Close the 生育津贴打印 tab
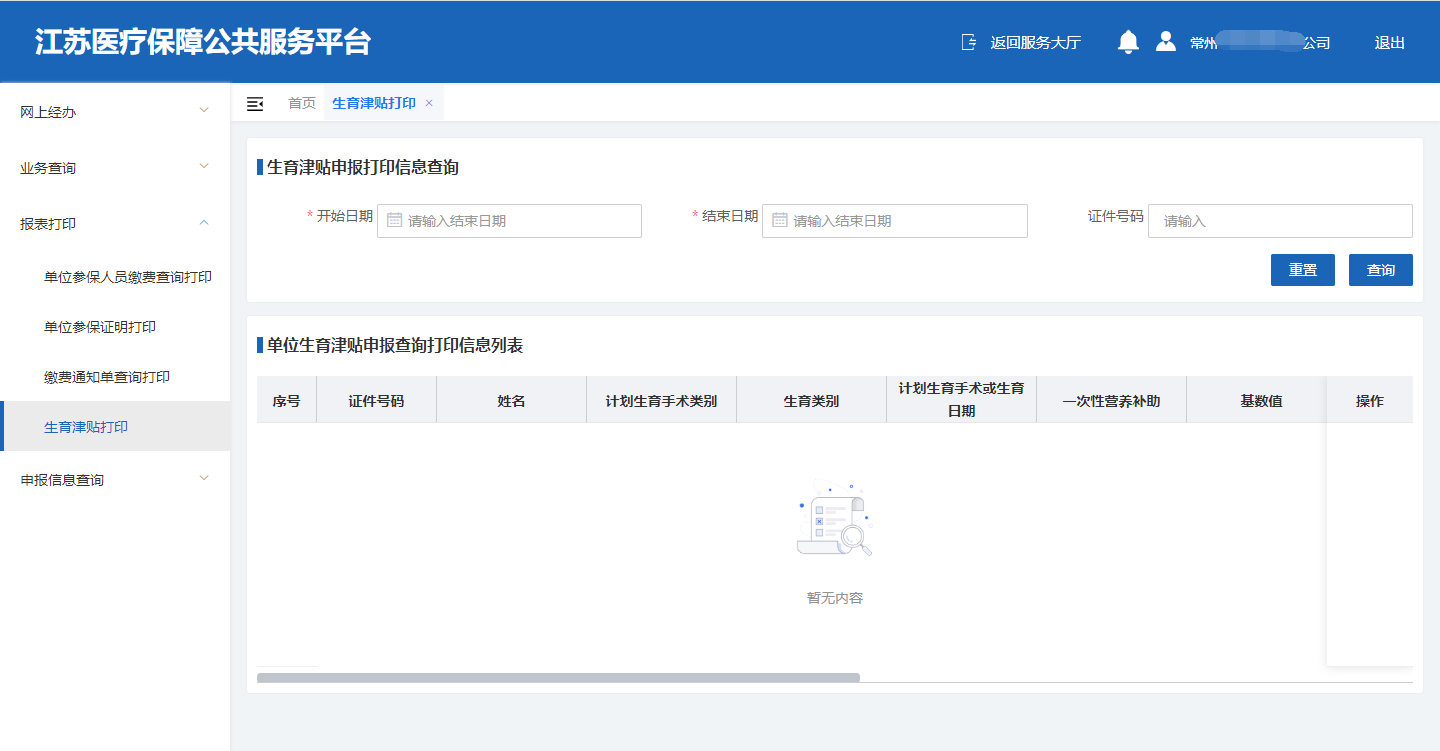The width and height of the screenshot is (1440, 751). (x=428, y=103)
